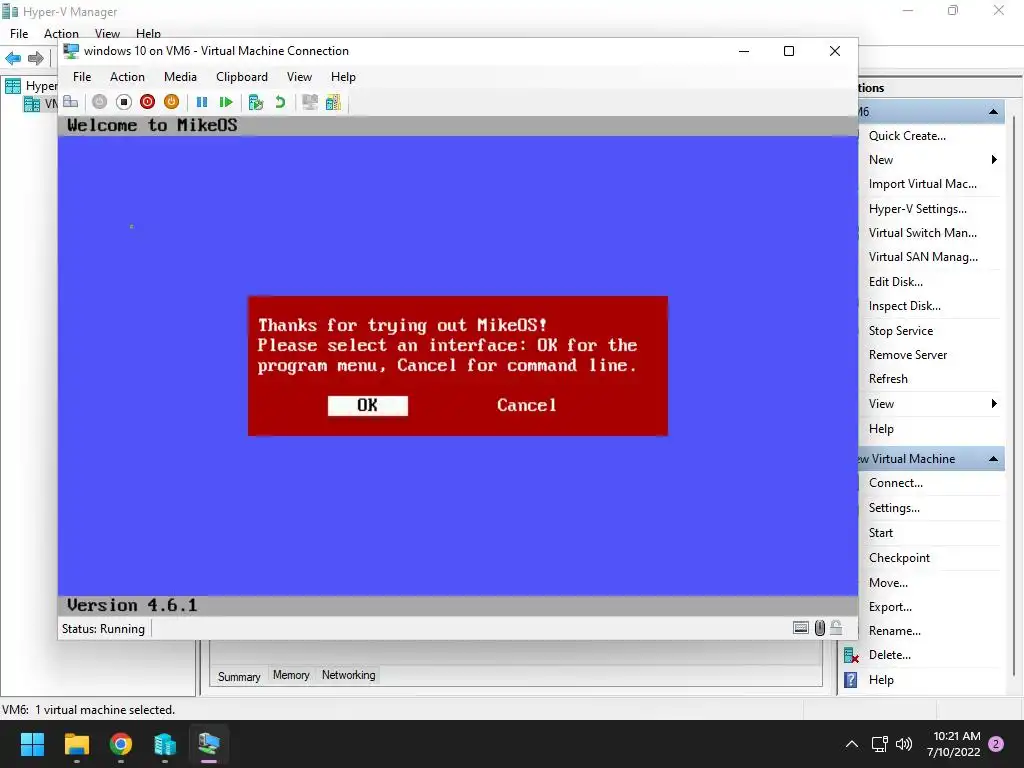Expand the New submenu arrow
Screen dimensions: 1024x768
click(x=994, y=160)
